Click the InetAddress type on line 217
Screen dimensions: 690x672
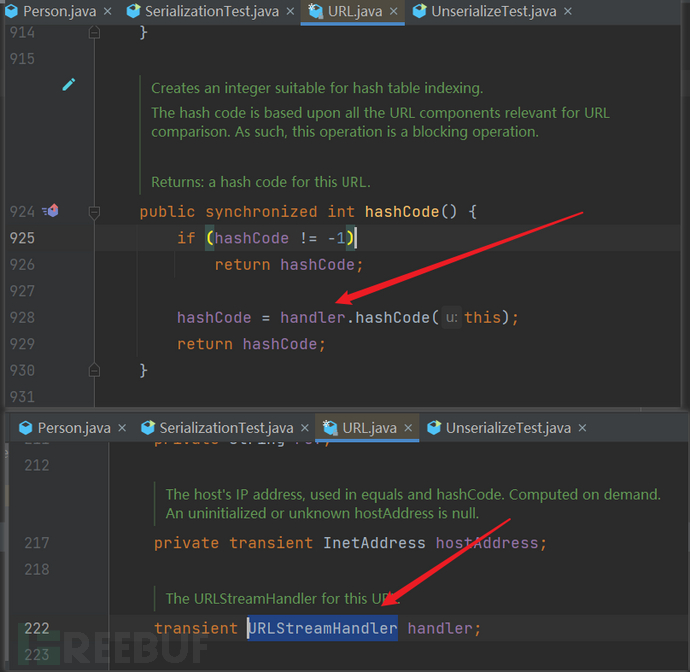tap(376, 543)
